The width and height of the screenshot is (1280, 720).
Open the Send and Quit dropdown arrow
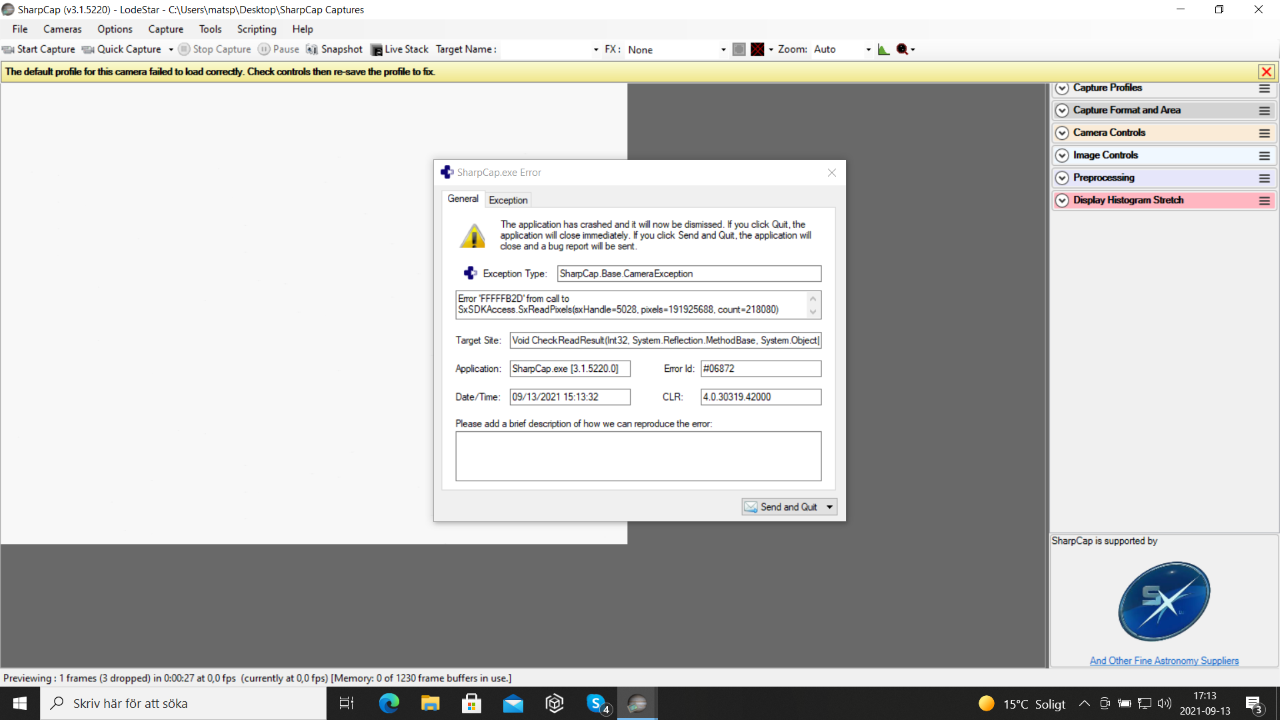830,507
